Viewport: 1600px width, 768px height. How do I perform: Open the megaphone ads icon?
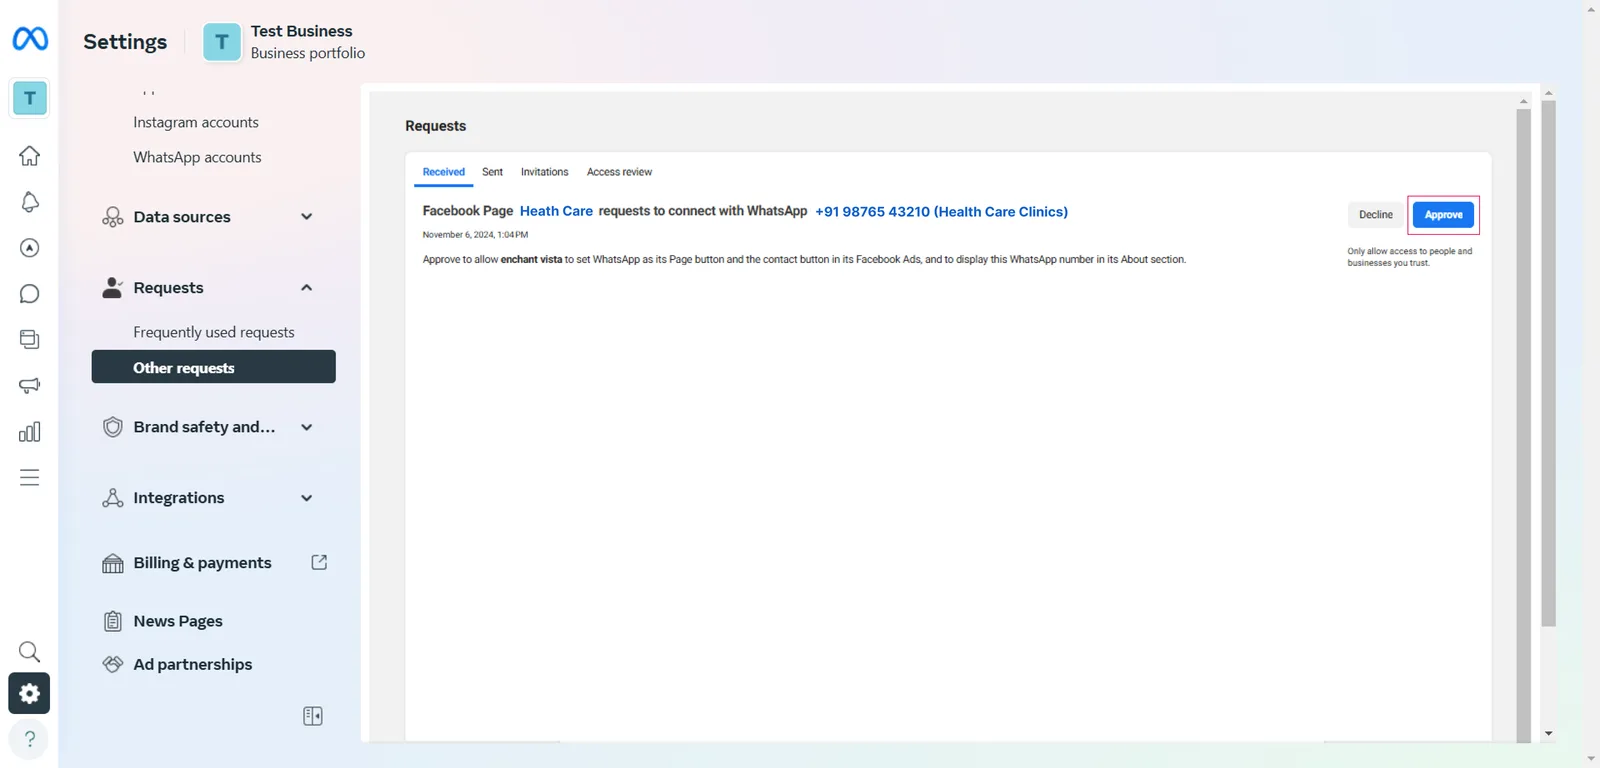tap(30, 386)
